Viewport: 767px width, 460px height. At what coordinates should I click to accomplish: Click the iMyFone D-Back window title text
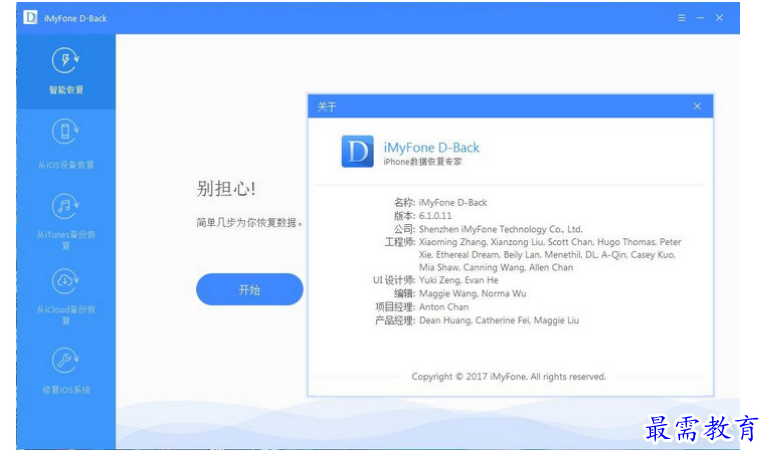[x=75, y=18]
